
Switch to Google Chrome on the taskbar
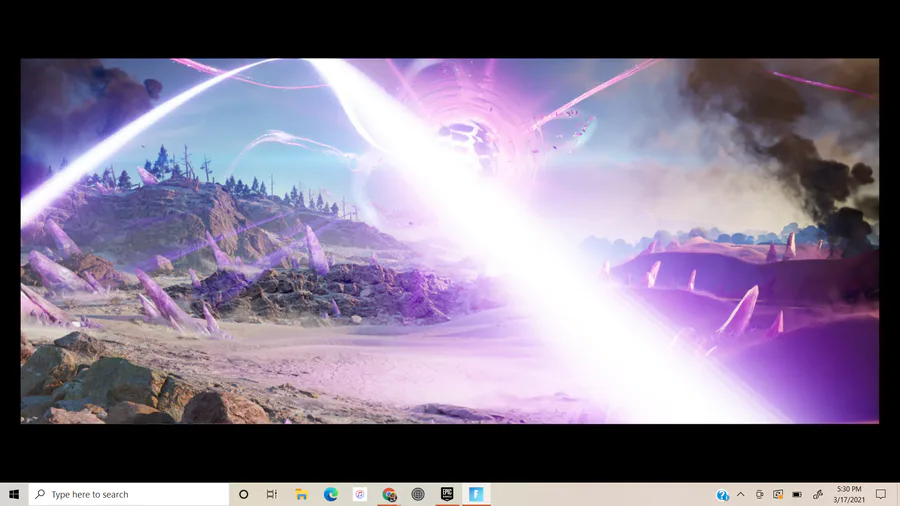[x=389, y=494]
